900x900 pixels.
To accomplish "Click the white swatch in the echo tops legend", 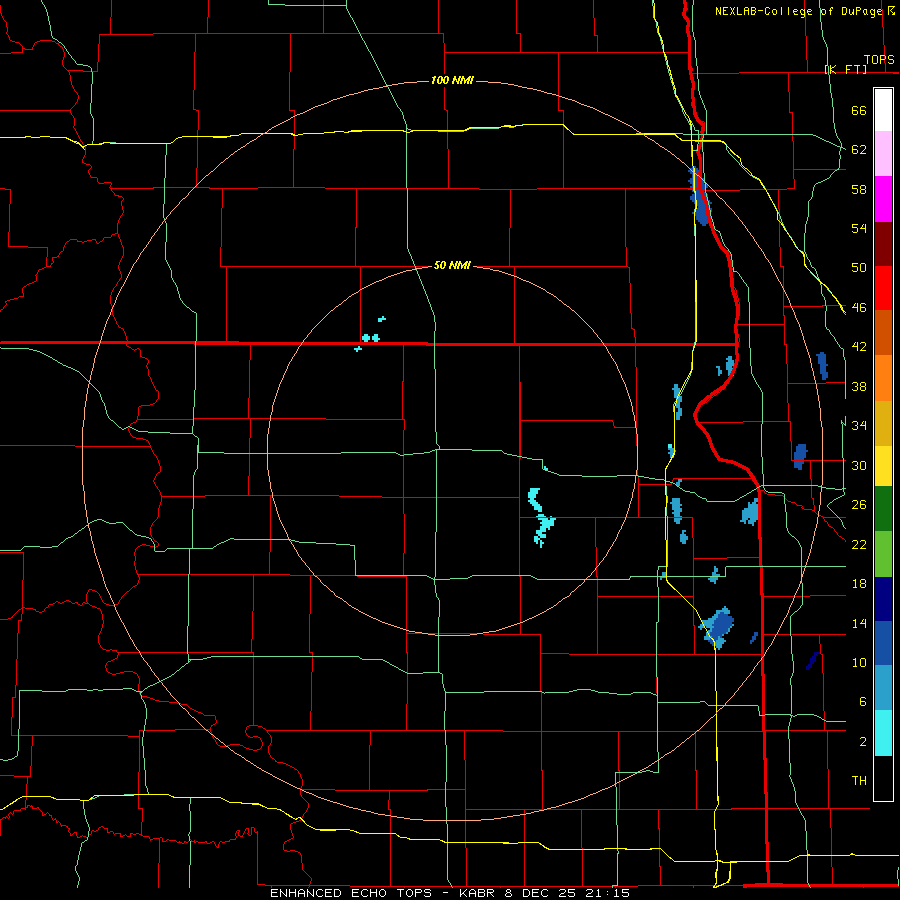I will coord(883,110).
